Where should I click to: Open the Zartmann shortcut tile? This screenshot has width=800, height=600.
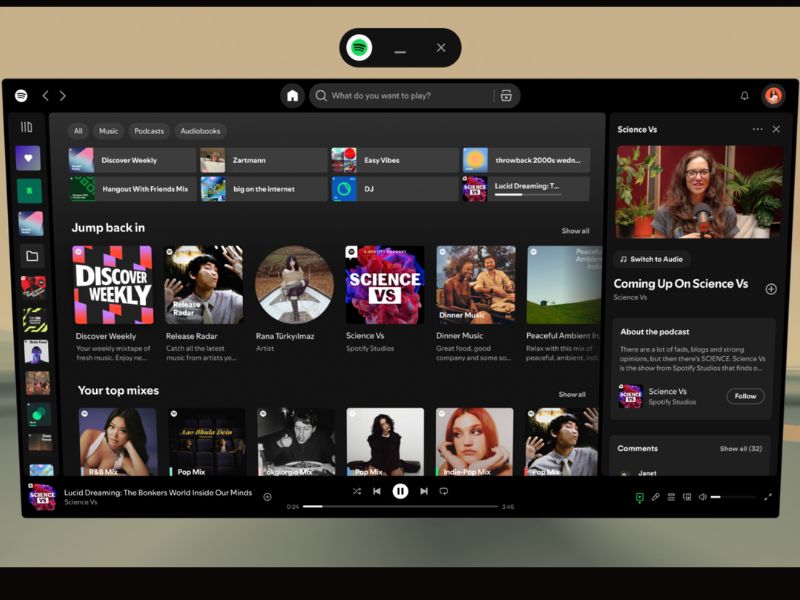263,160
